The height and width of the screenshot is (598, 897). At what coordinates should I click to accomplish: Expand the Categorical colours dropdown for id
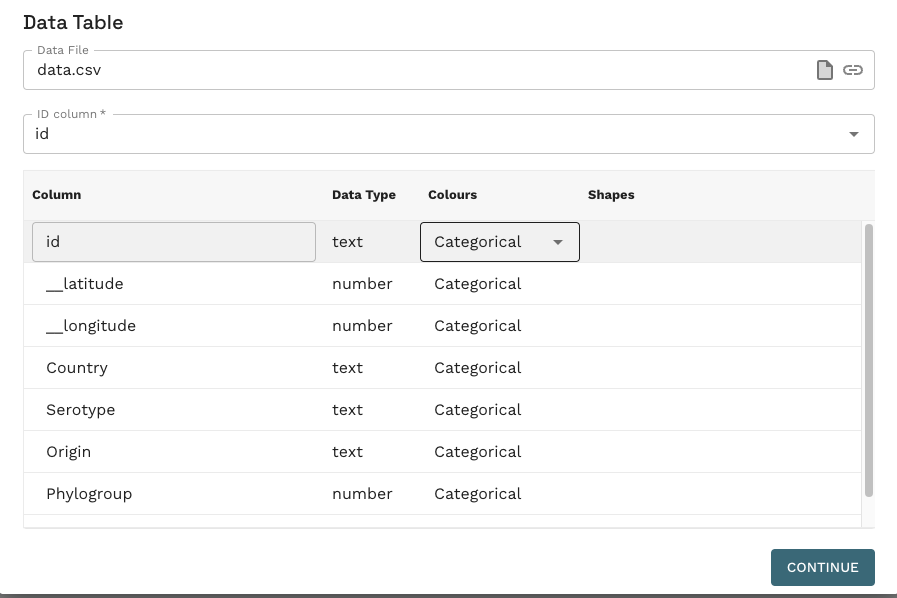coord(499,242)
